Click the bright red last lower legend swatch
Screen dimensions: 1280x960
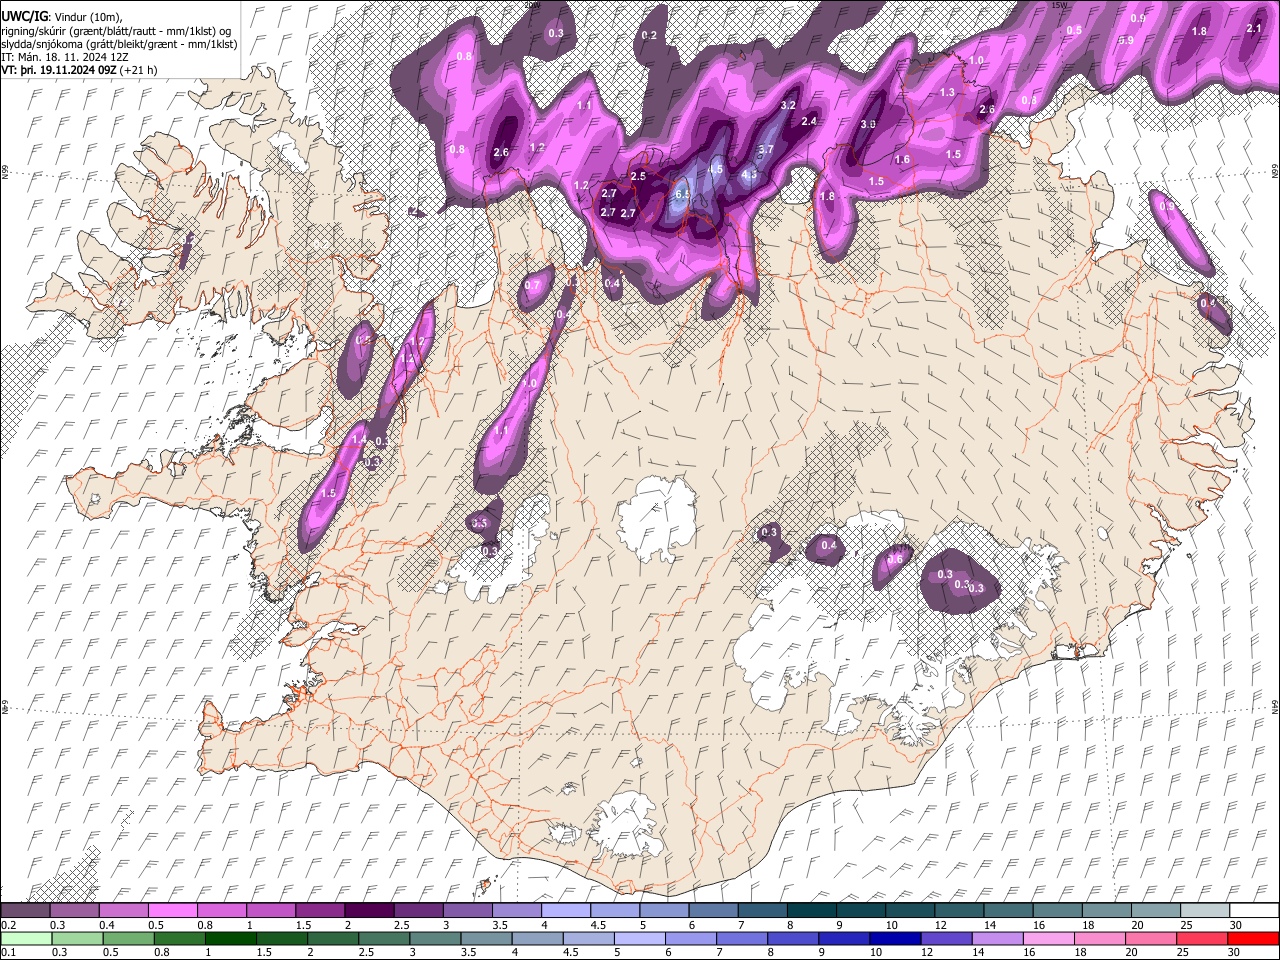(x=1253, y=938)
